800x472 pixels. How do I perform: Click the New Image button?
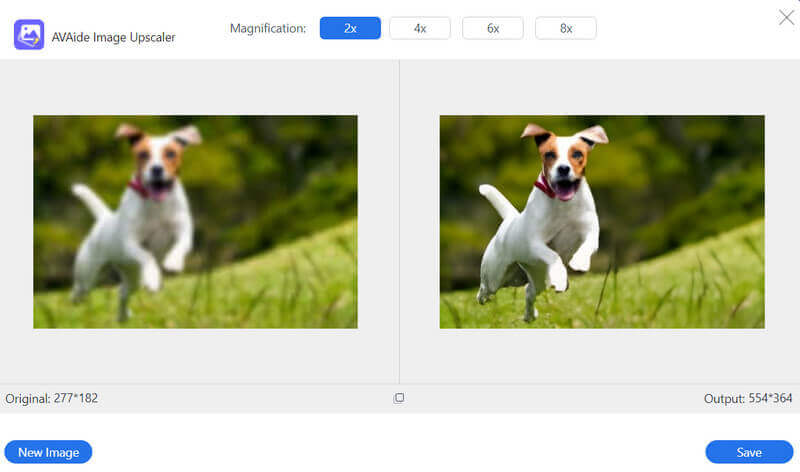click(48, 452)
